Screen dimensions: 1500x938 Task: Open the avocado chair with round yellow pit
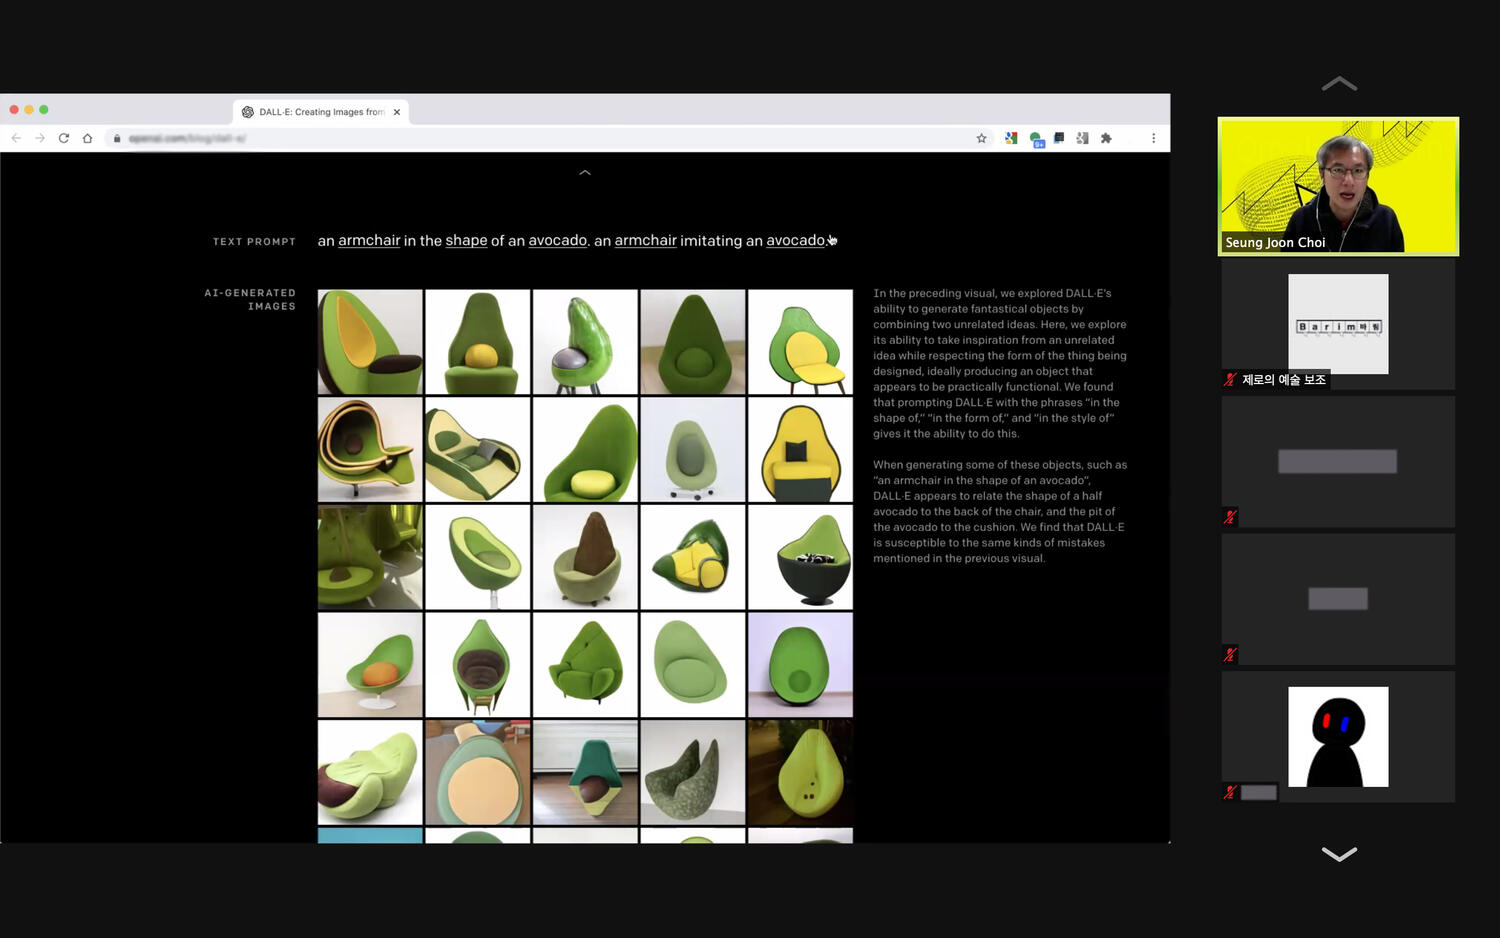(478, 342)
